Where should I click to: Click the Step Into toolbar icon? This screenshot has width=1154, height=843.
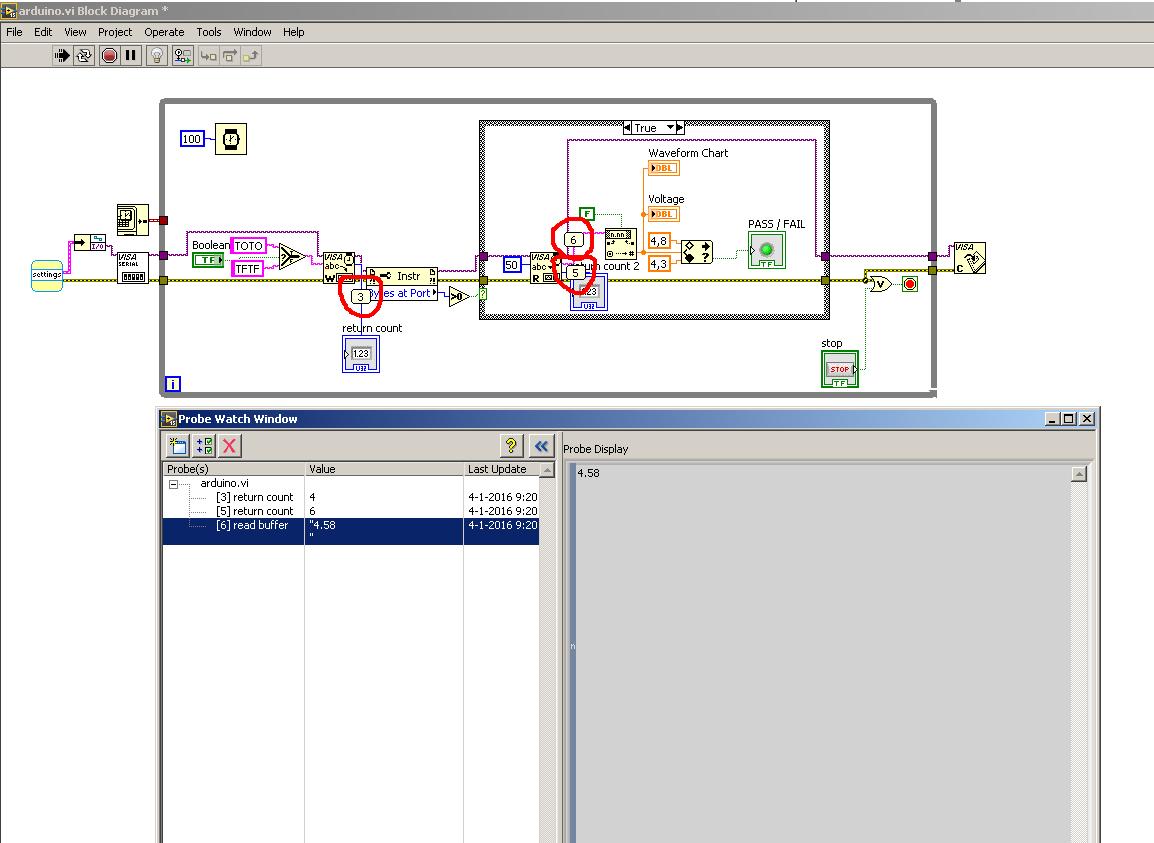point(208,56)
